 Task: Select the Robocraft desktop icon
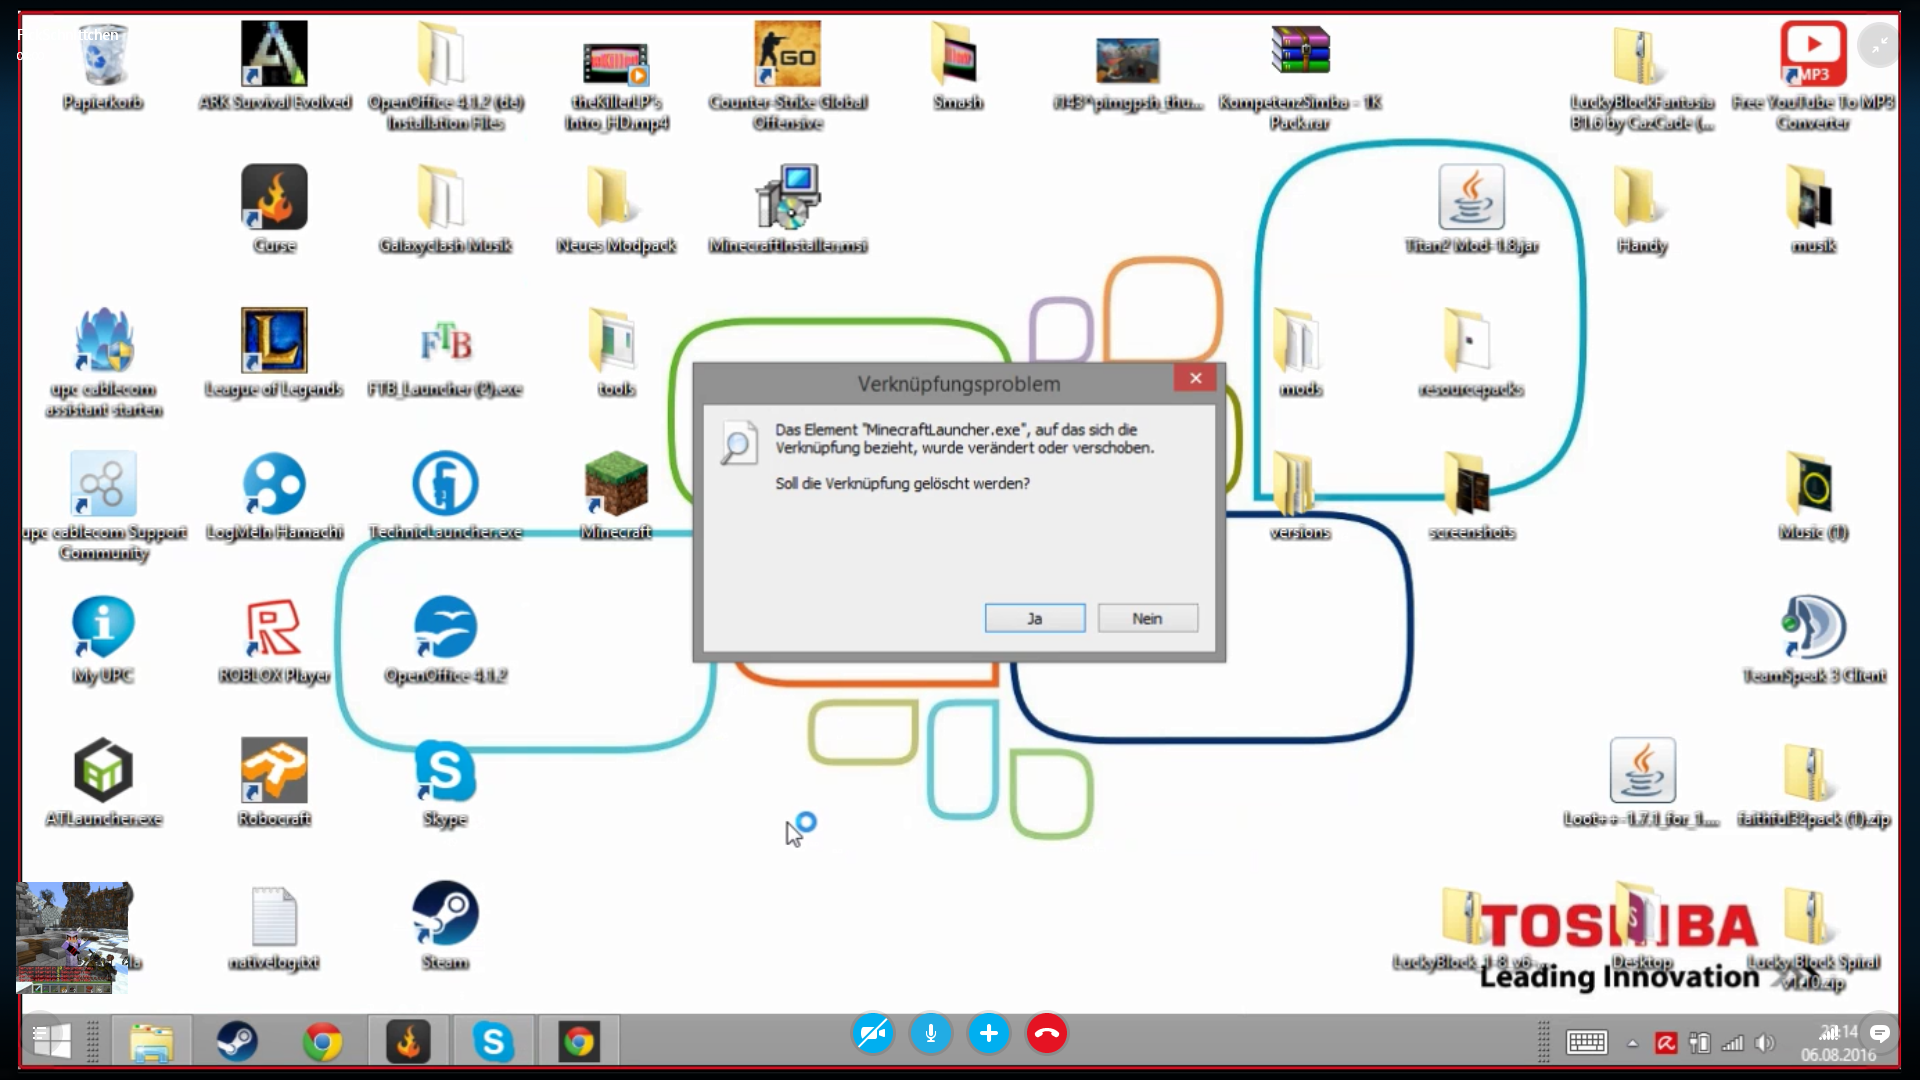click(274, 783)
